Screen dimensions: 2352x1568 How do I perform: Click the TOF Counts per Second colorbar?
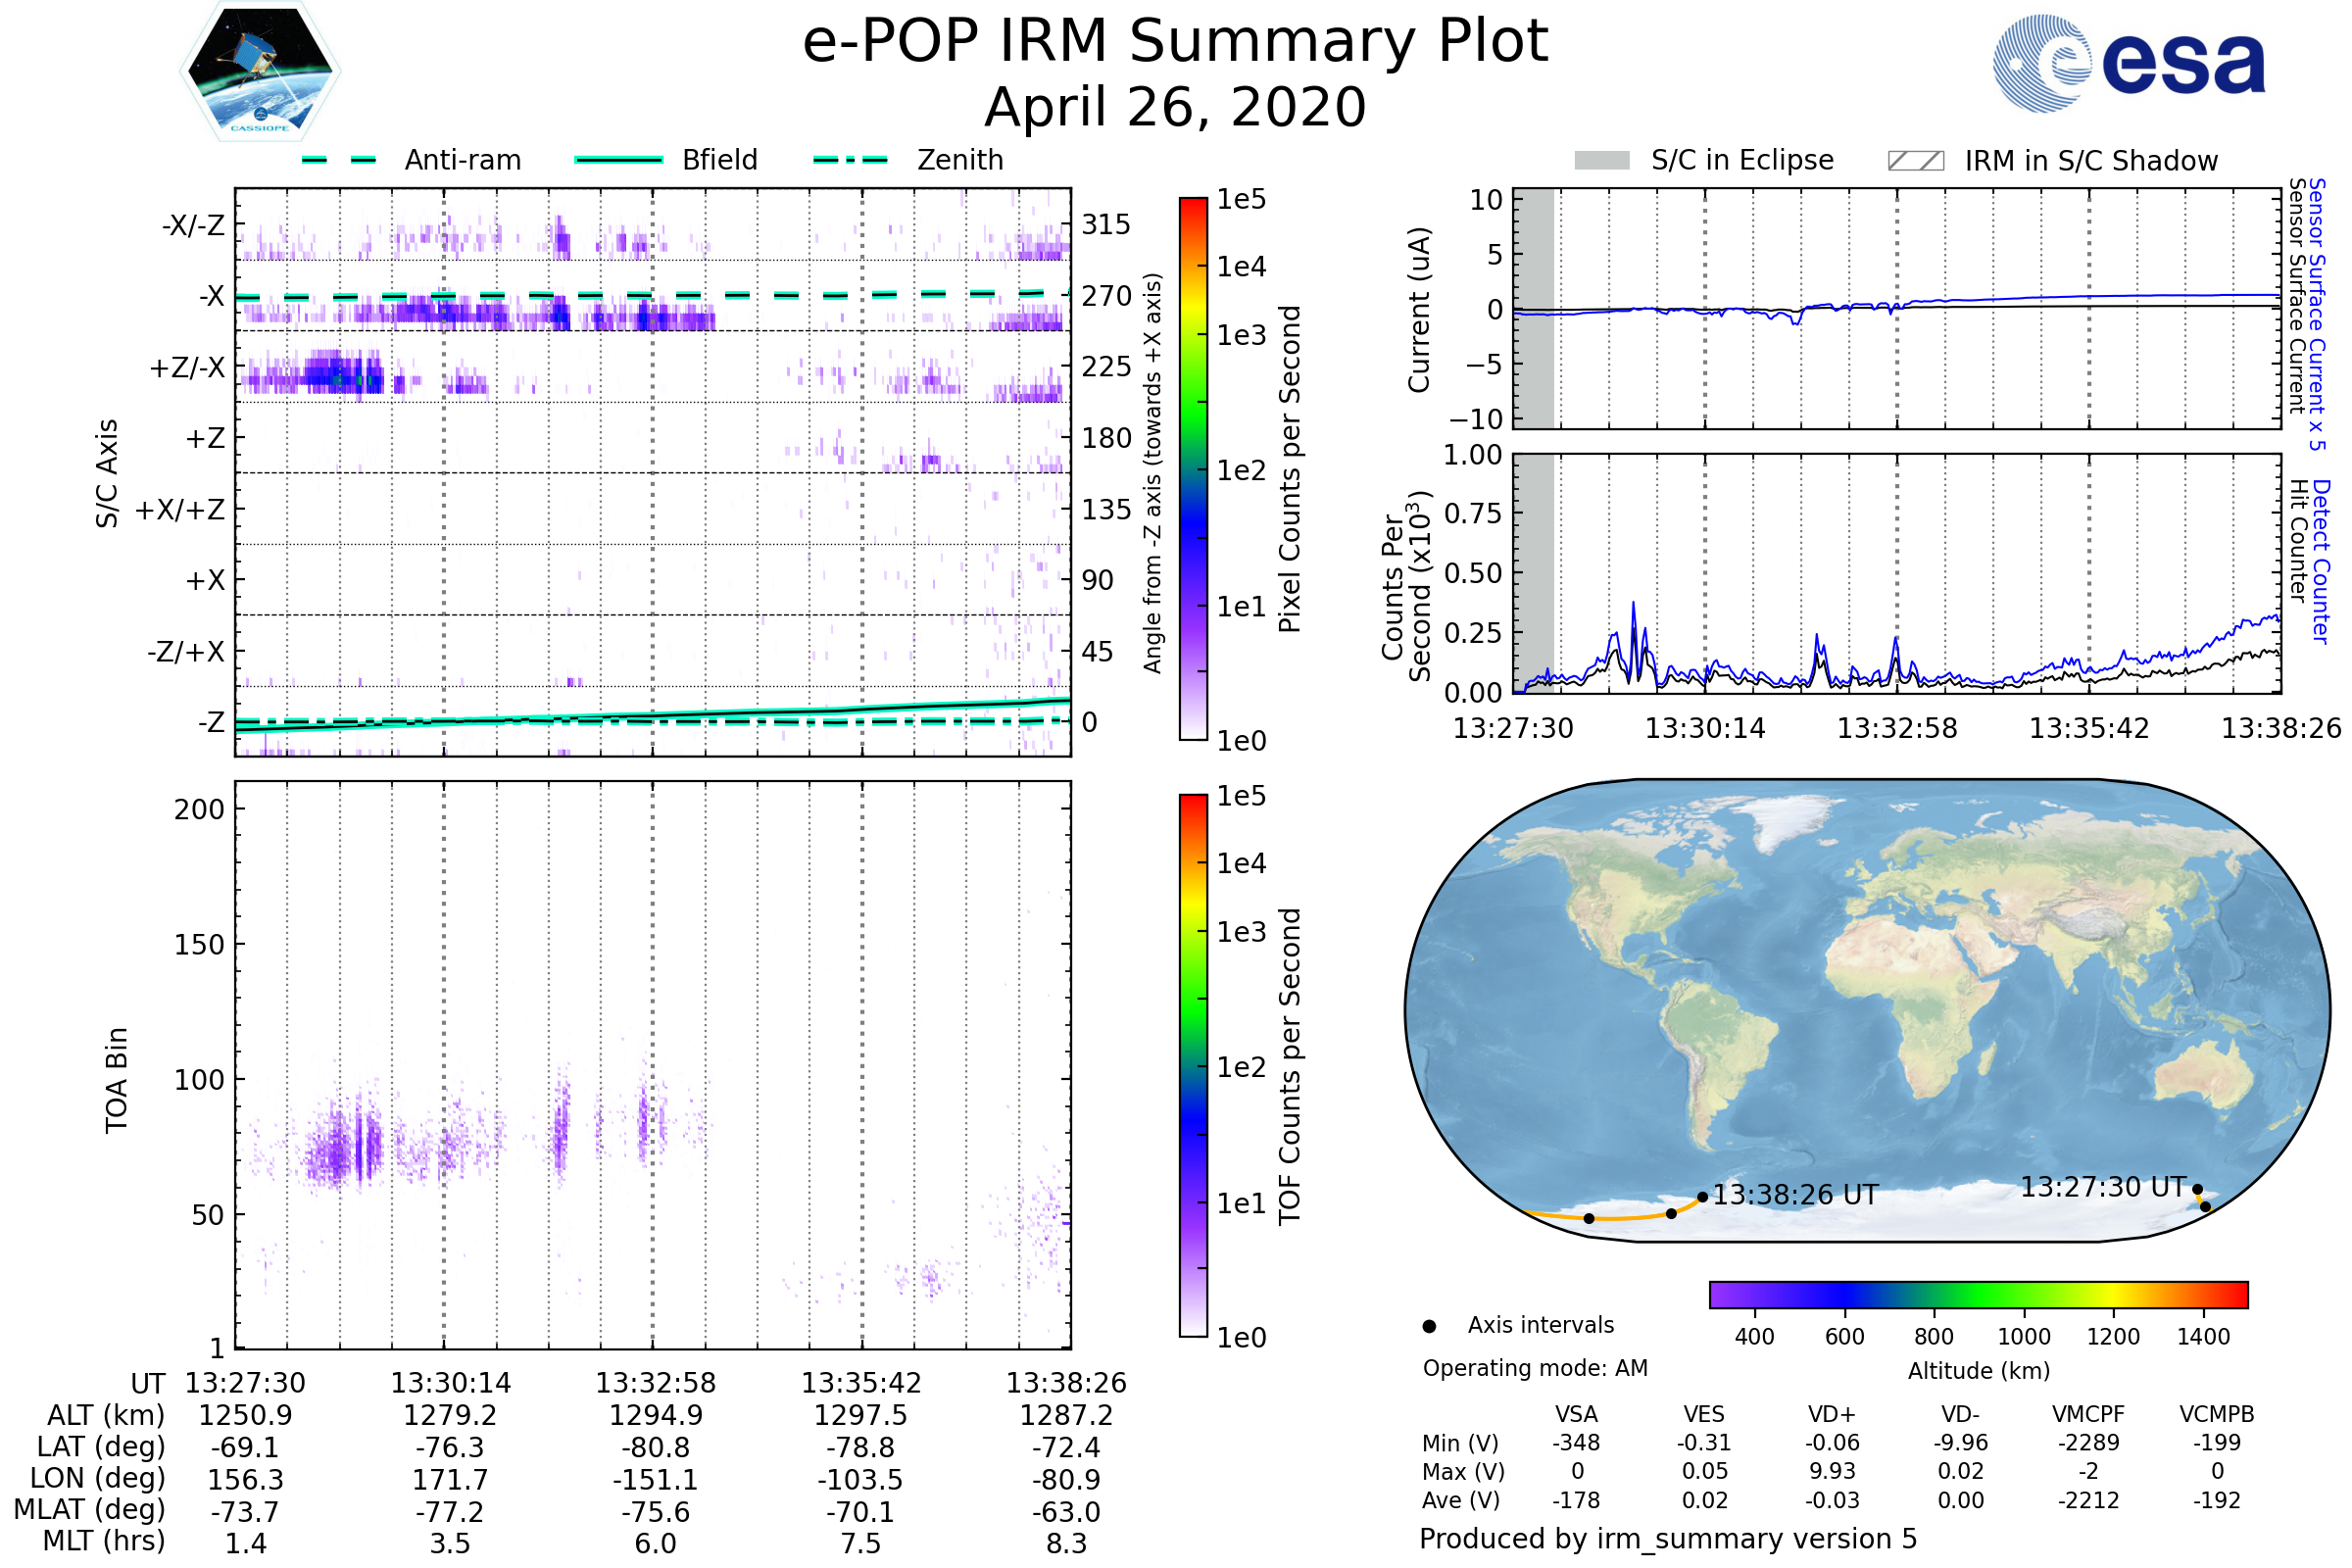click(1193, 1065)
